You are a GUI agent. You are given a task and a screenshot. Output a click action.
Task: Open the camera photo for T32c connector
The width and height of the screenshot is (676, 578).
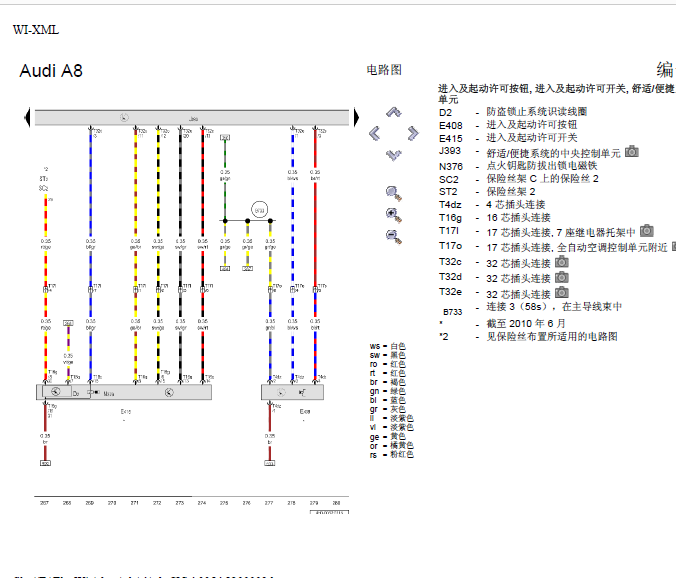(x=561, y=262)
